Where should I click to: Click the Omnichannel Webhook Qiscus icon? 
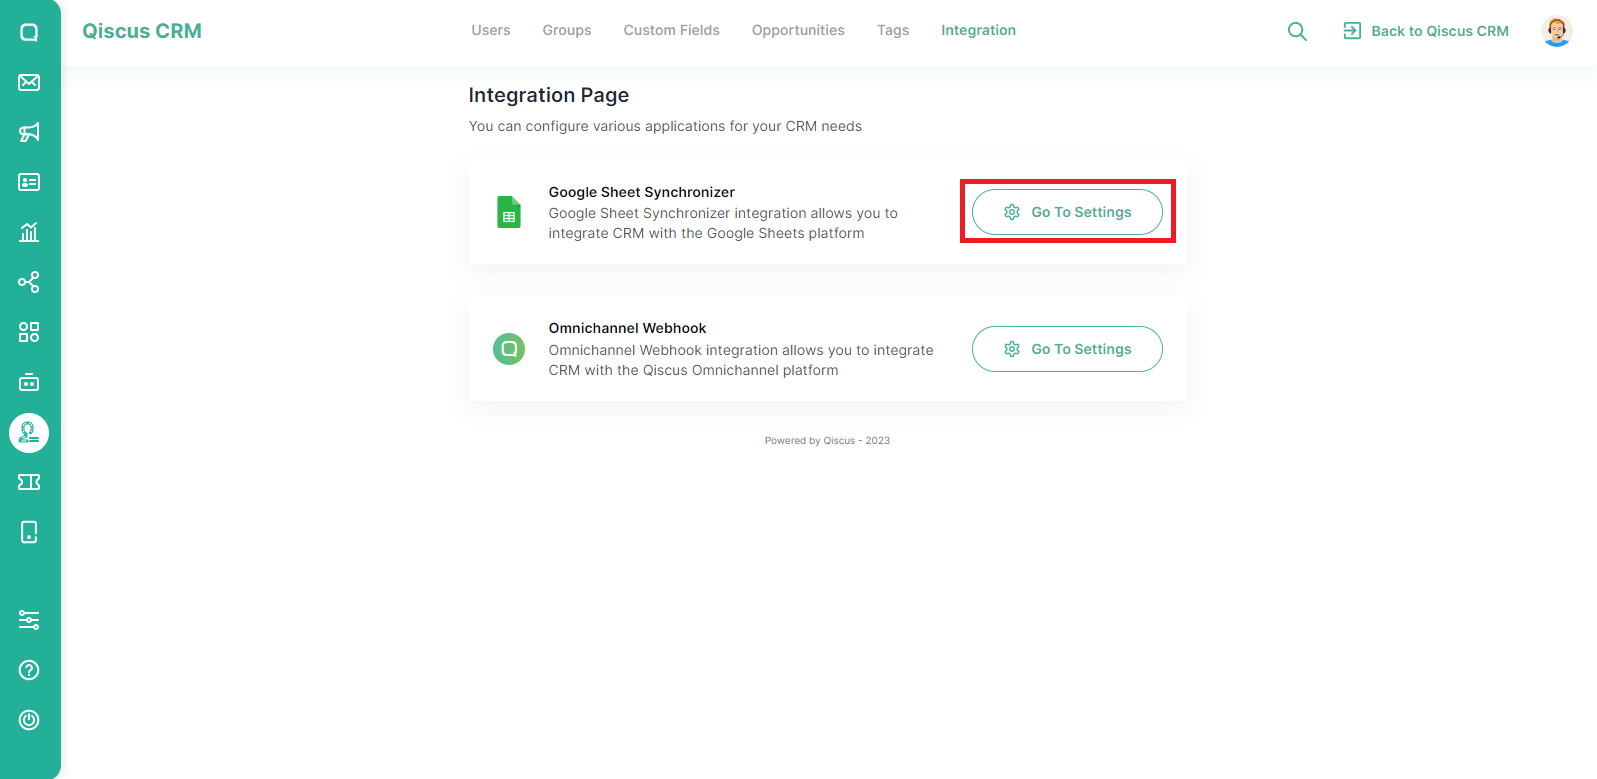[509, 349]
